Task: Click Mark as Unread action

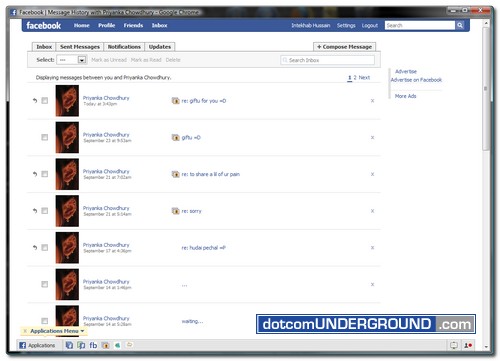Action: pyautogui.click(x=109, y=60)
